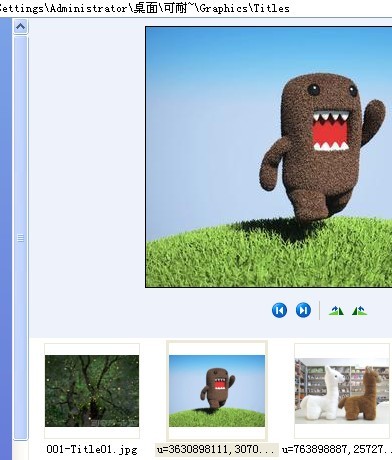Click the scrollbar up arrow
The image size is (392, 460).
tap(21, 27)
